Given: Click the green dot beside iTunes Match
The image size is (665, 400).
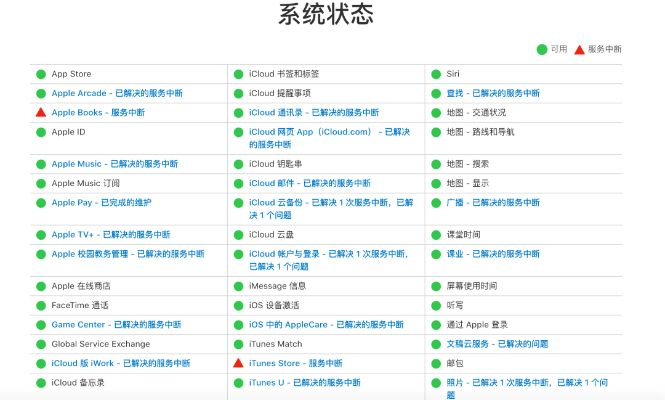Looking at the screenshot, I should click(x=238, y=344).
